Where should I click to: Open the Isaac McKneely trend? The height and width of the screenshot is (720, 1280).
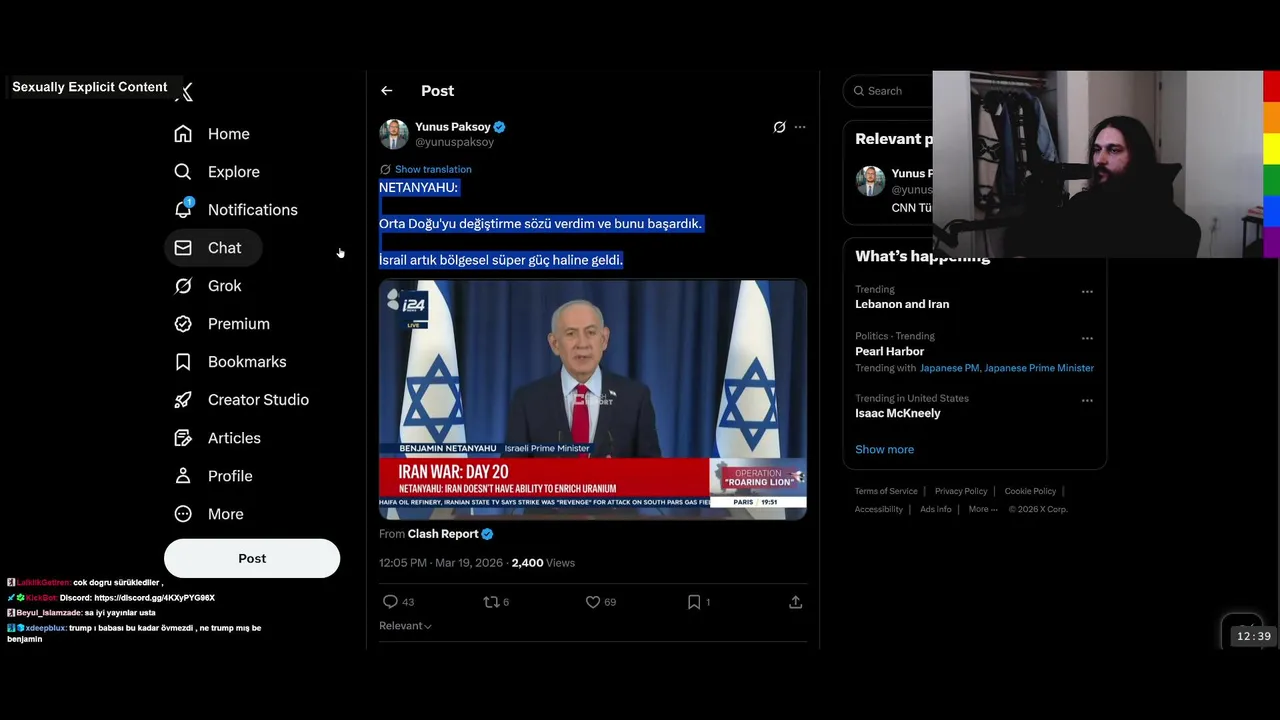pos(897,413)
